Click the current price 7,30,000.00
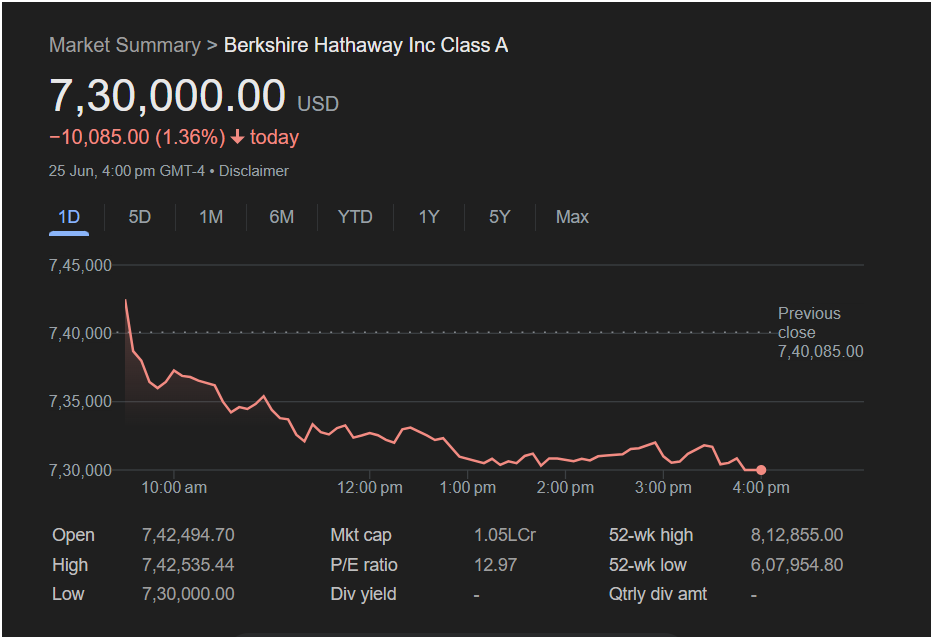933x639 pixels. pos(168,95)
